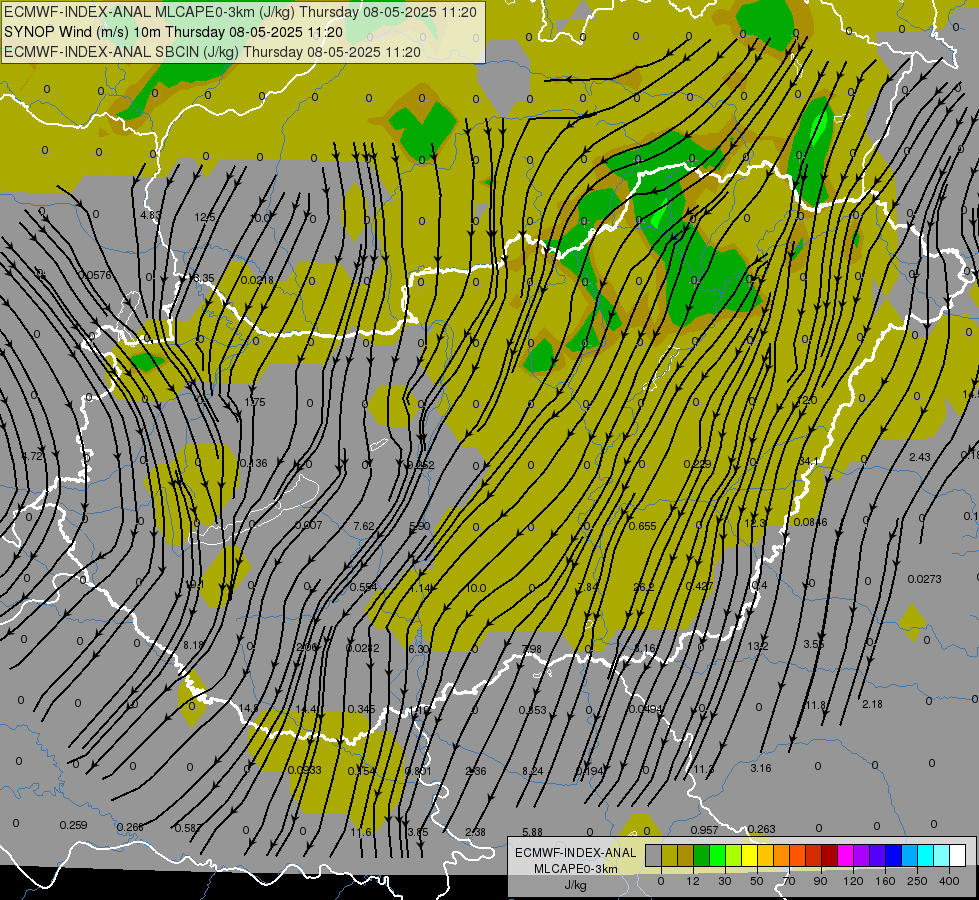The height and width of the screenshot is (900, 979).
Task: Click the map value '0.0846'
Action: 810,522
